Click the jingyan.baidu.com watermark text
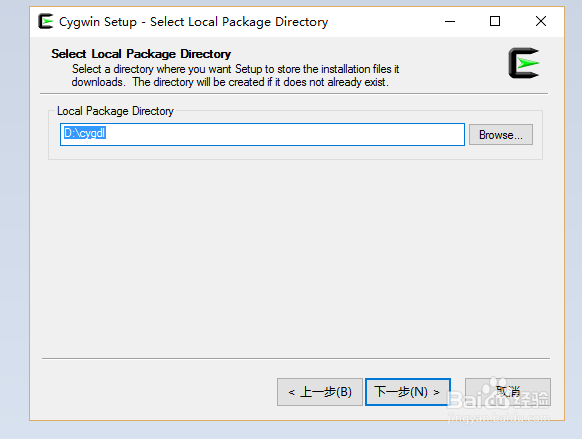 point(500,418)
